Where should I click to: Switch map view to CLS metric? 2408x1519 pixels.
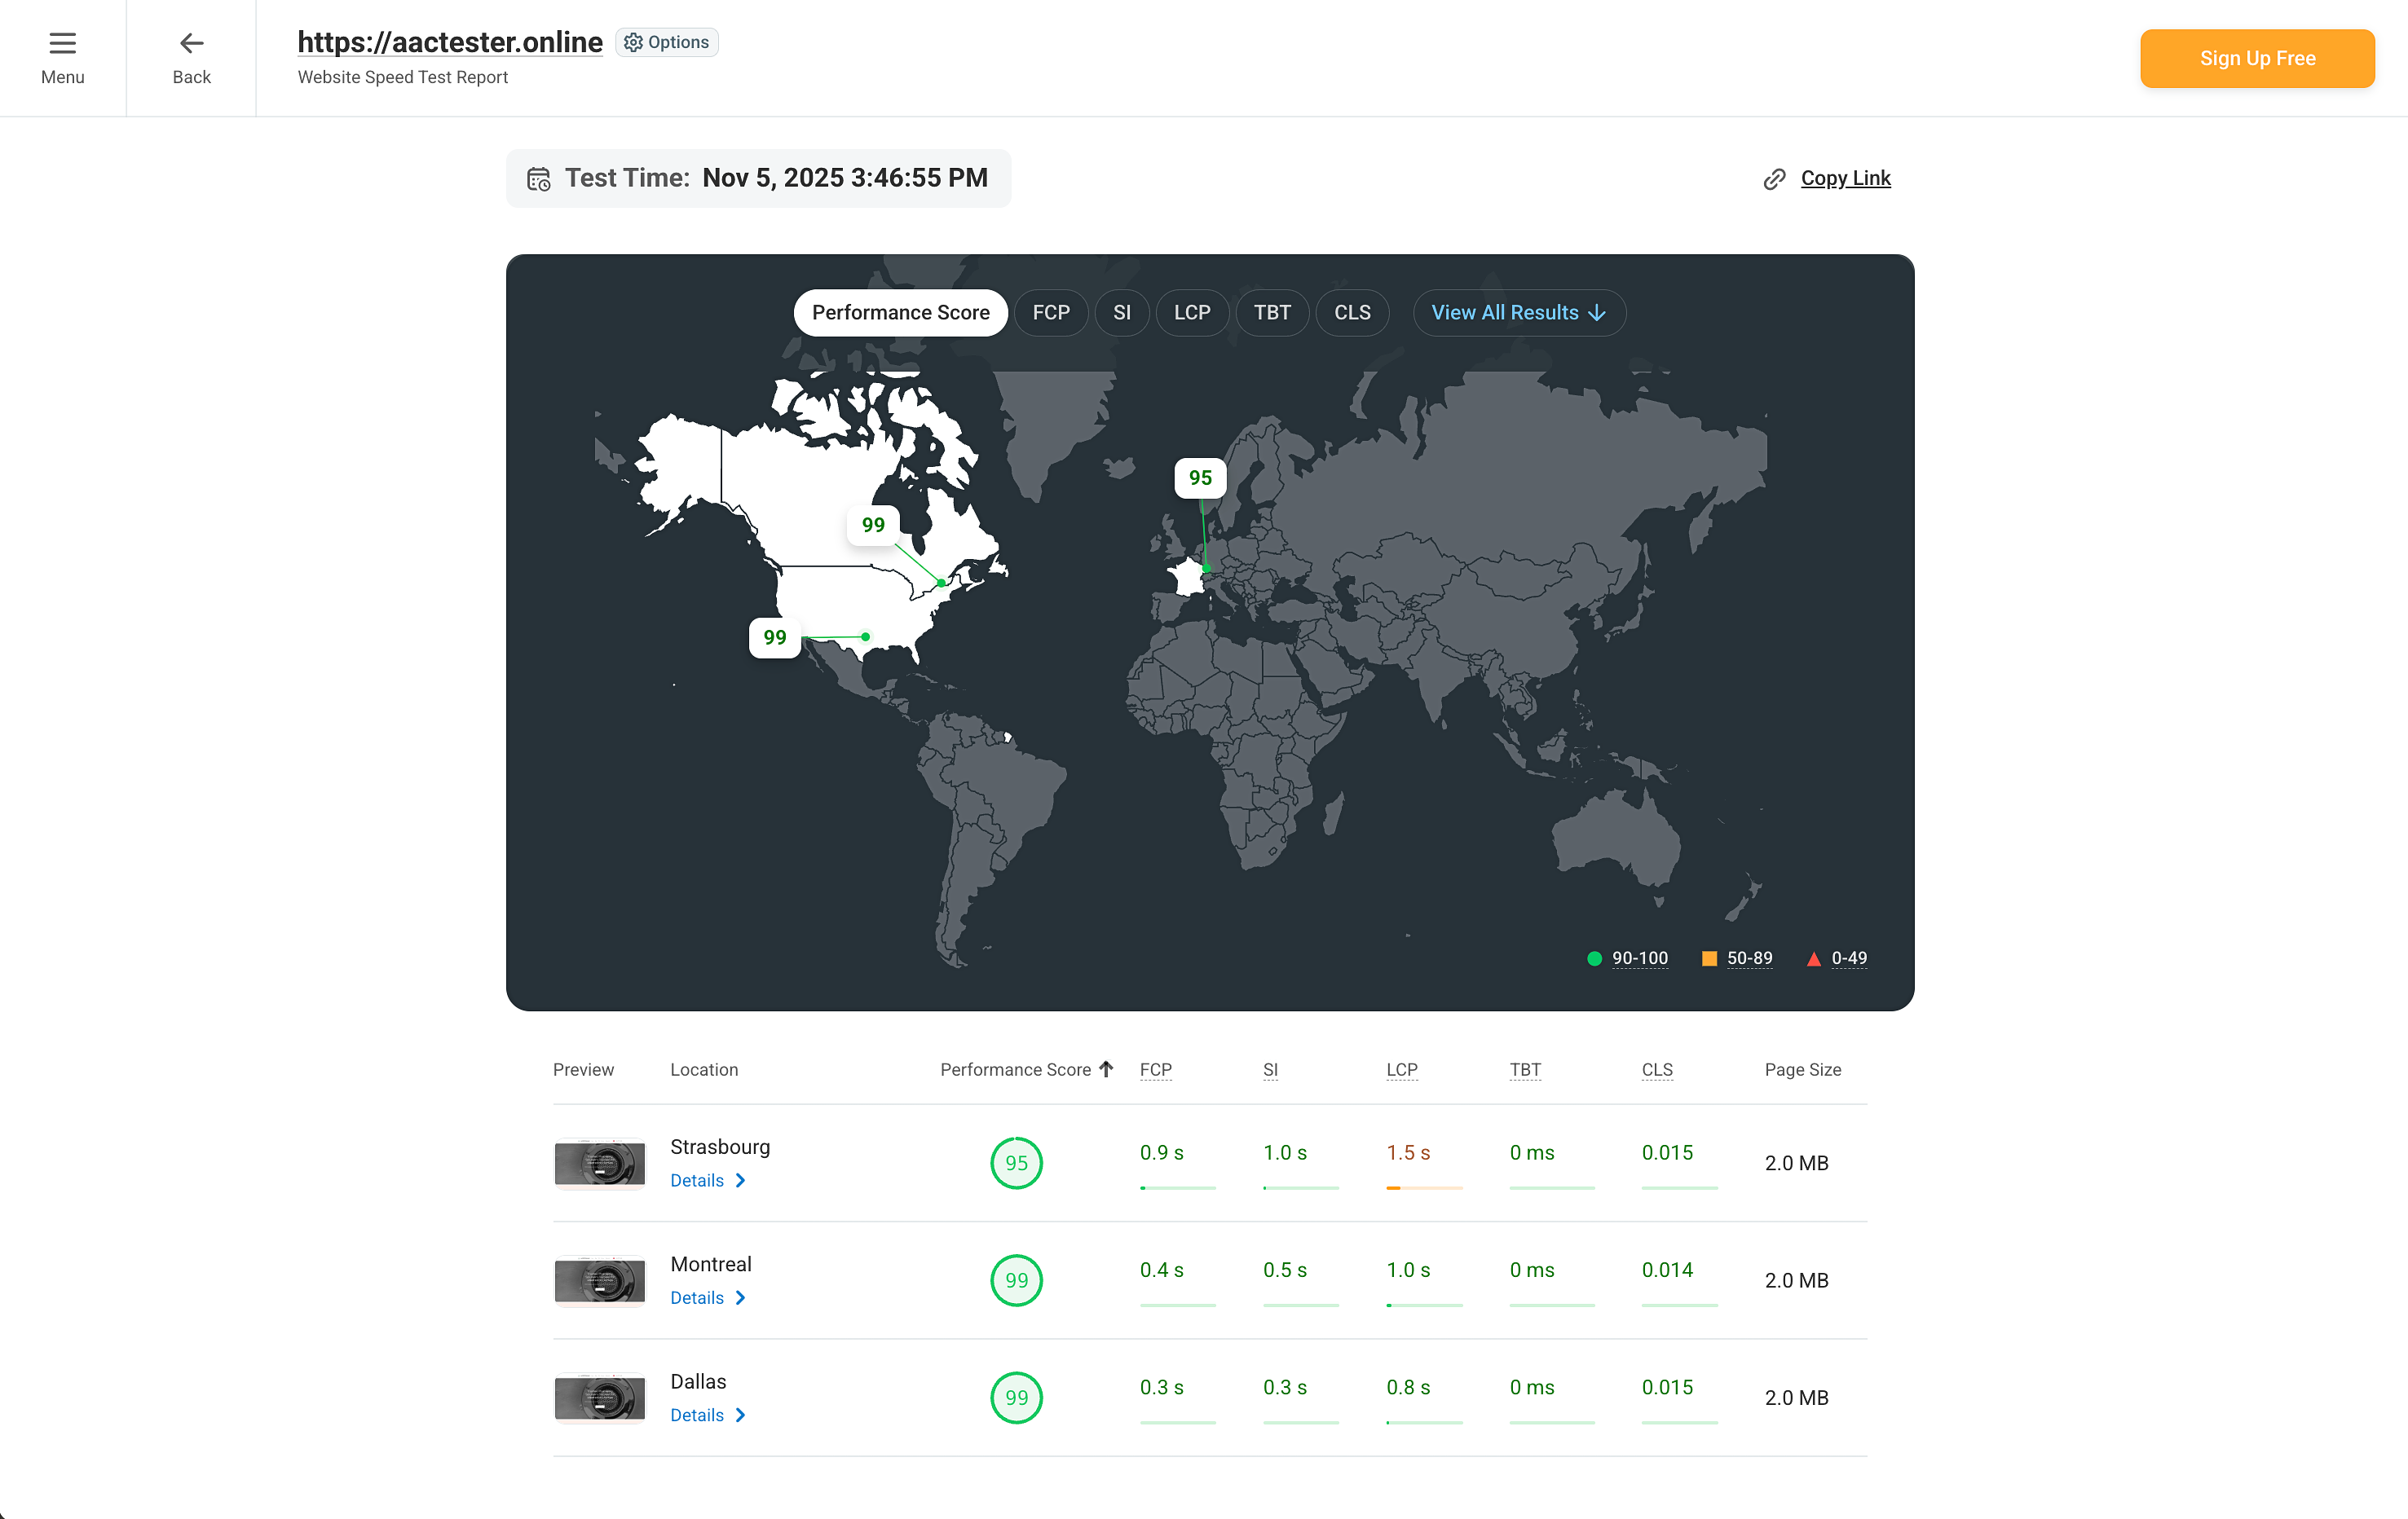1352,312
